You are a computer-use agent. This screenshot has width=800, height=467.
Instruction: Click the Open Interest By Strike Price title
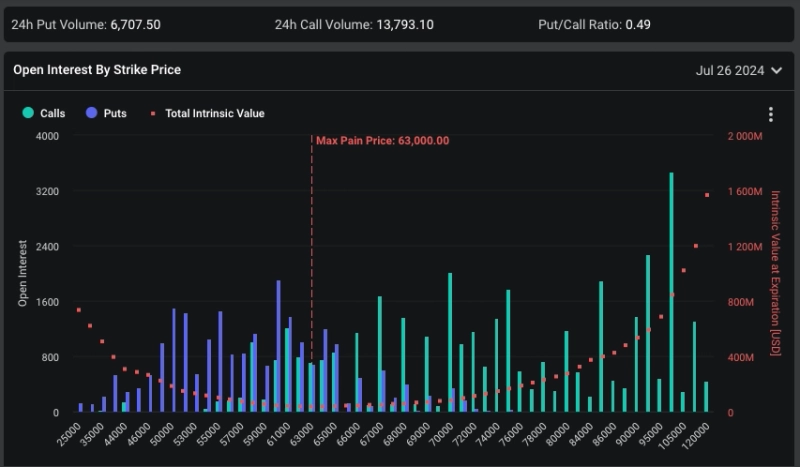pyautogui.click(x=97, y=70)
